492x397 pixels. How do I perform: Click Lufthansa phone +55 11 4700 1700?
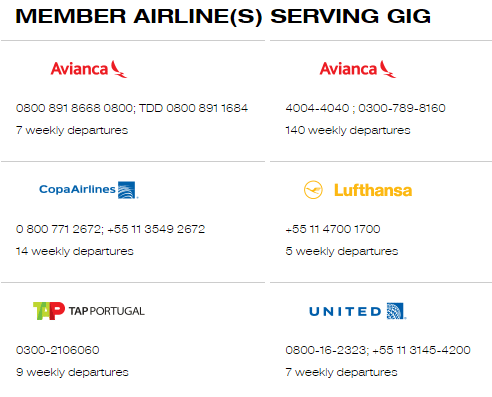point(333,229)
